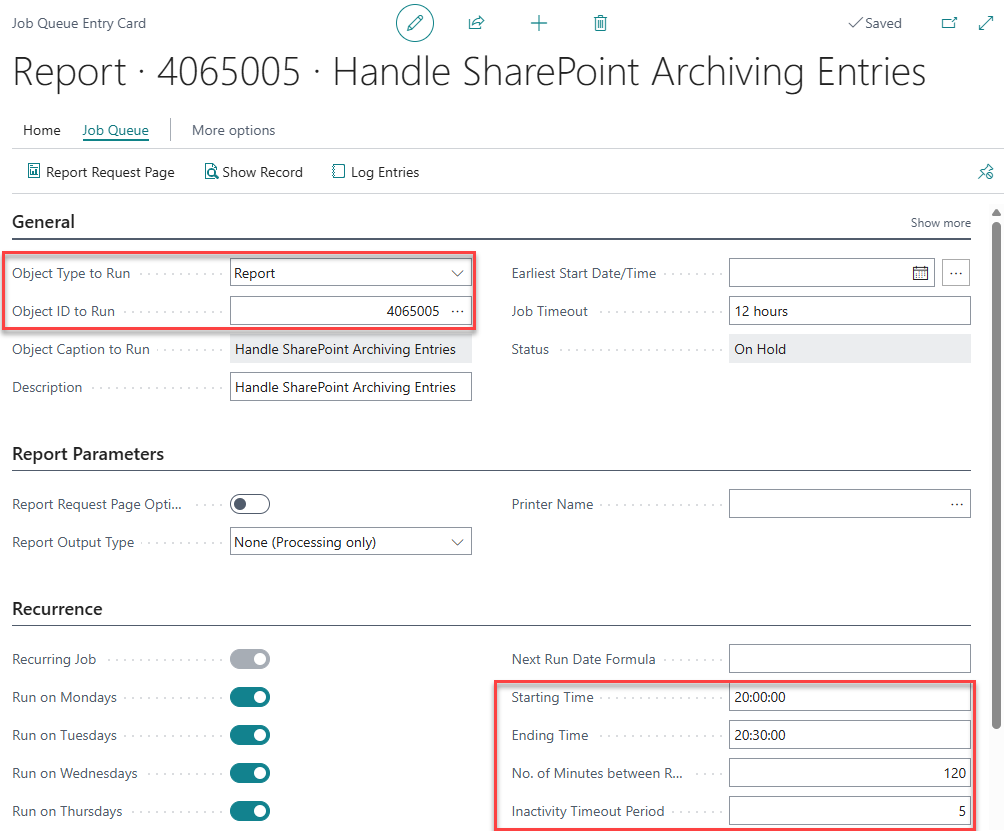Image resolution: width=1004 pixels, height=831 pixels.
Task: Open the Object Type to Run dropdown
Action: click(x=350, y=273)
